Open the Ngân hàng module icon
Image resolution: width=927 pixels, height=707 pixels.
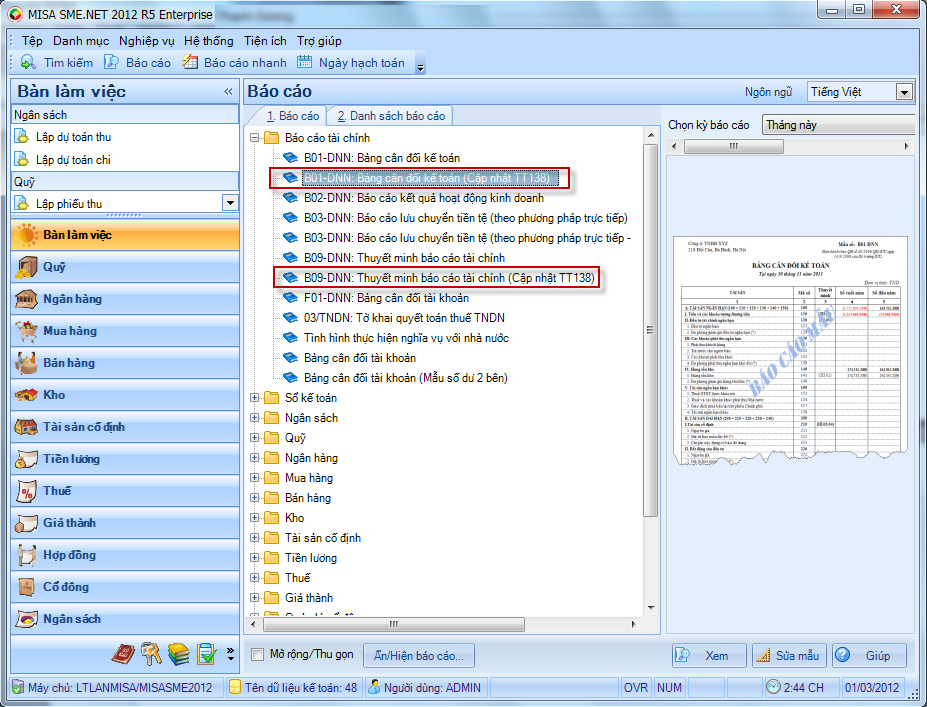pyautogui.click(x=25, y=299)
